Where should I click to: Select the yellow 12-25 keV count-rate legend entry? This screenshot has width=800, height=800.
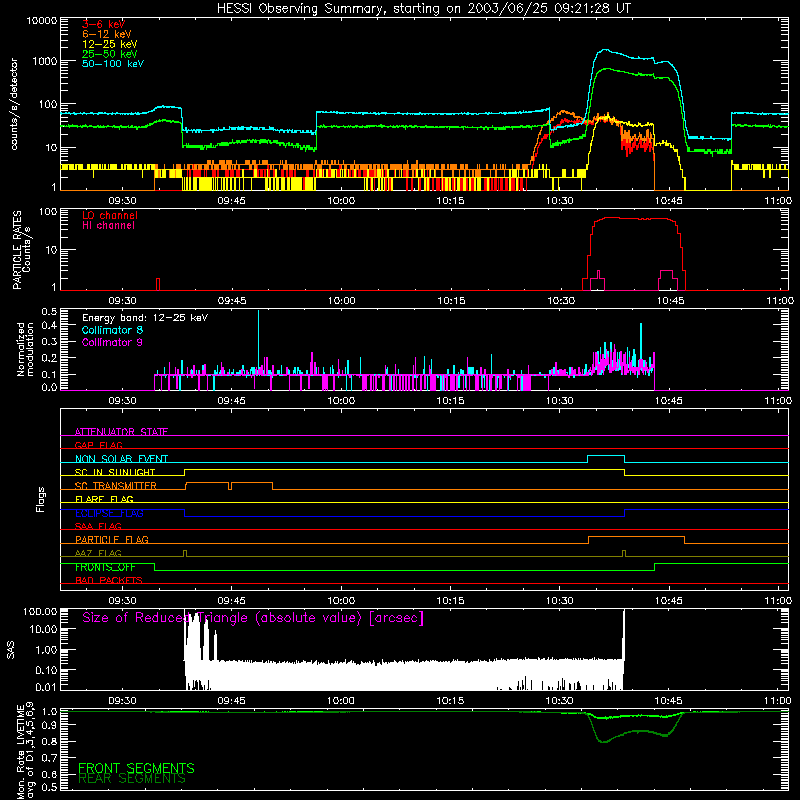coord(110,44)
